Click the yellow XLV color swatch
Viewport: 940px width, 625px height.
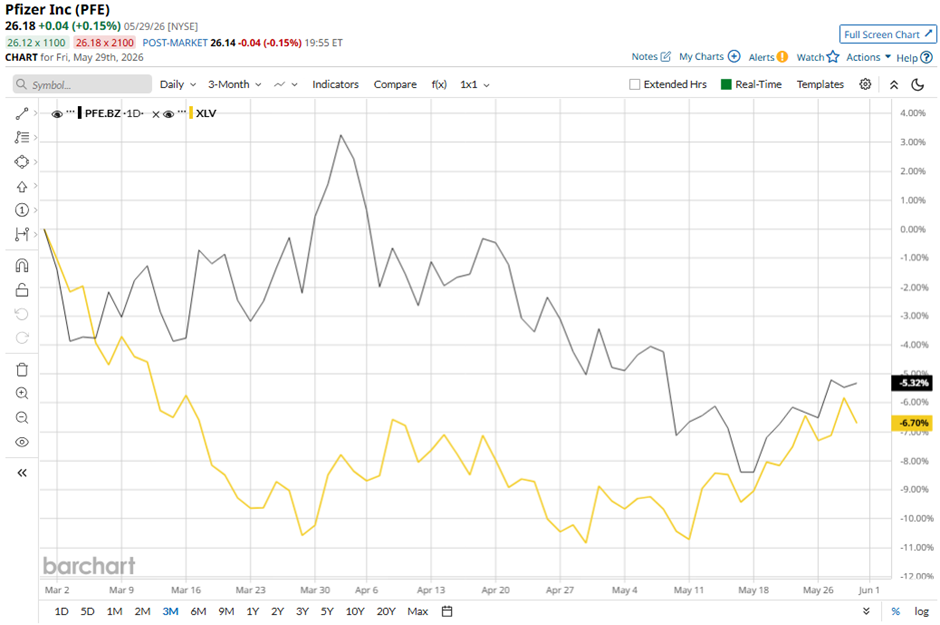click(x=191, y=113)
